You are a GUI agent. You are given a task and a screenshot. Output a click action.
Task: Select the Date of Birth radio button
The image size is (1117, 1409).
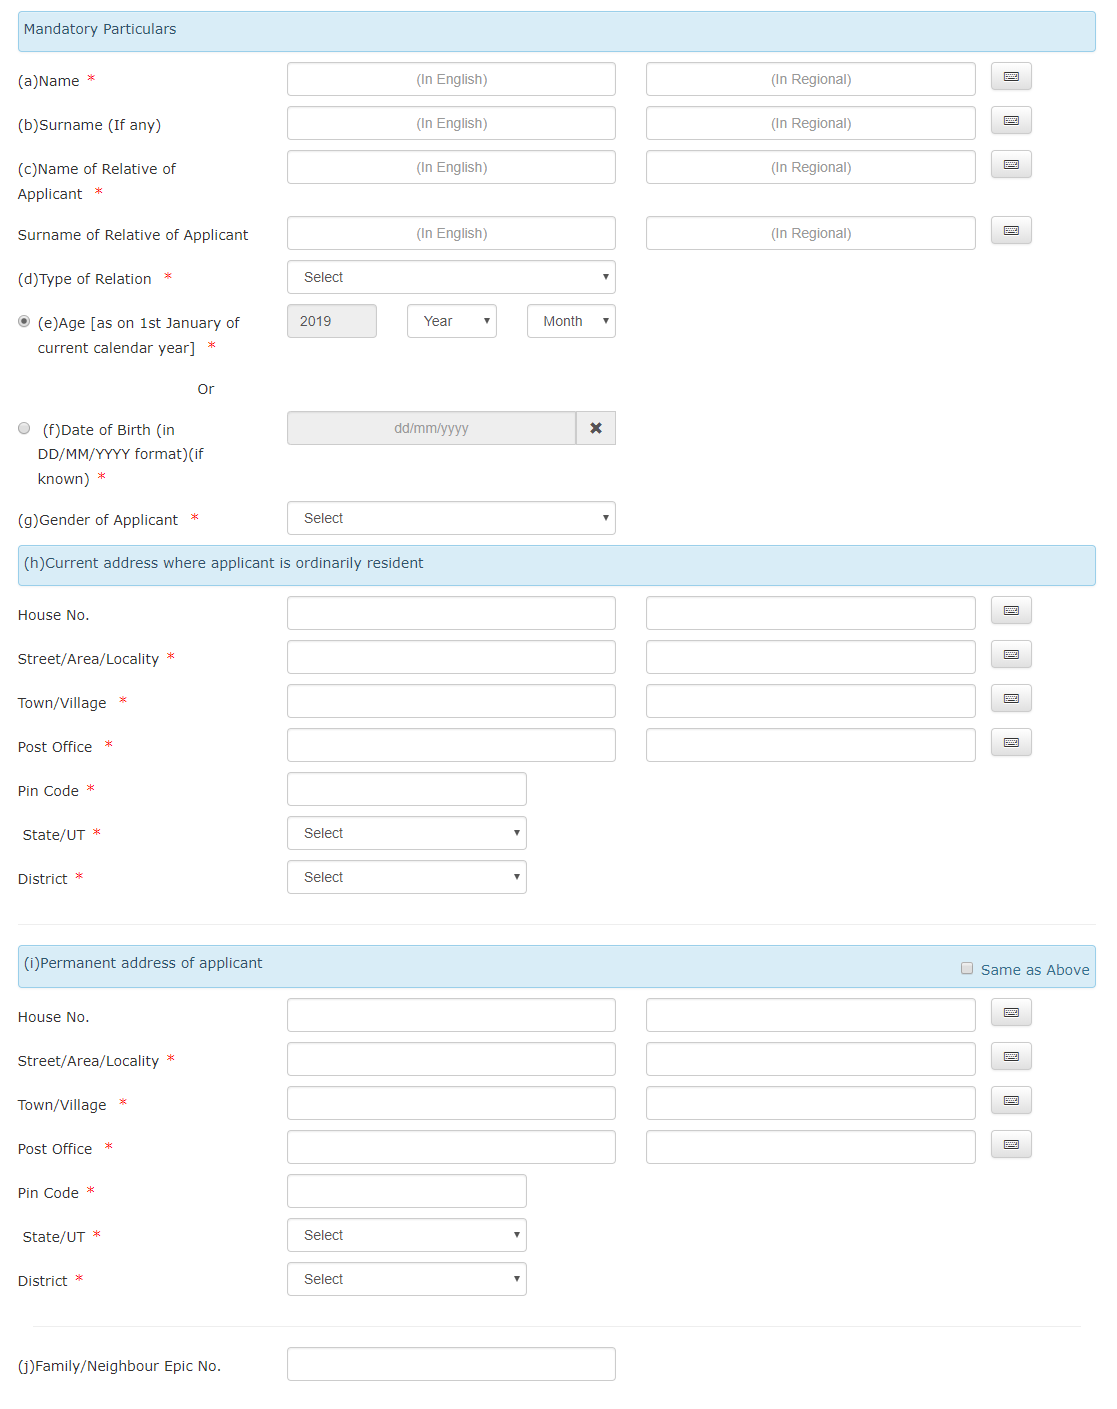pyautogui.click(x=23, y=427)
